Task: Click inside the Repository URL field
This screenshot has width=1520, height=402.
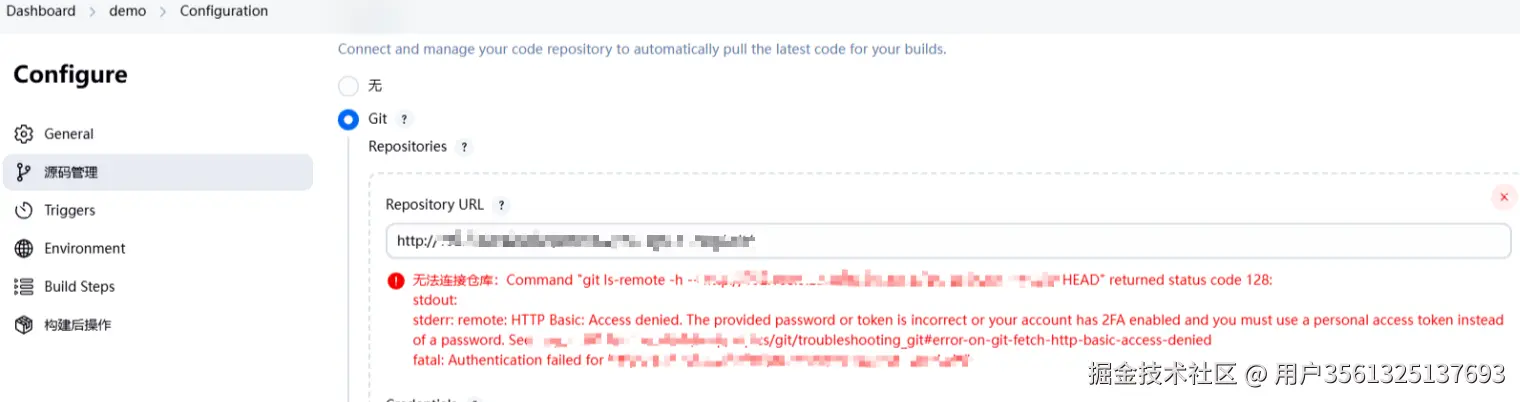Action: (x=948, y=241)
